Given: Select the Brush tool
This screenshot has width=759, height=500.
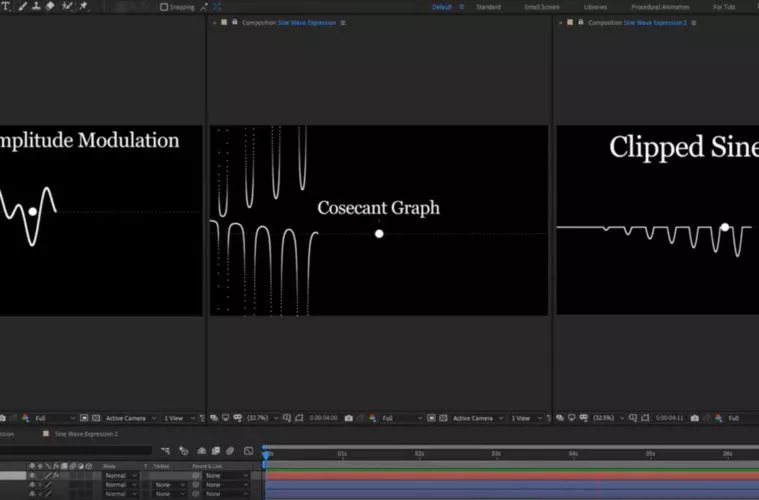Looking at the screenshot, I should (x=22, y=6).
